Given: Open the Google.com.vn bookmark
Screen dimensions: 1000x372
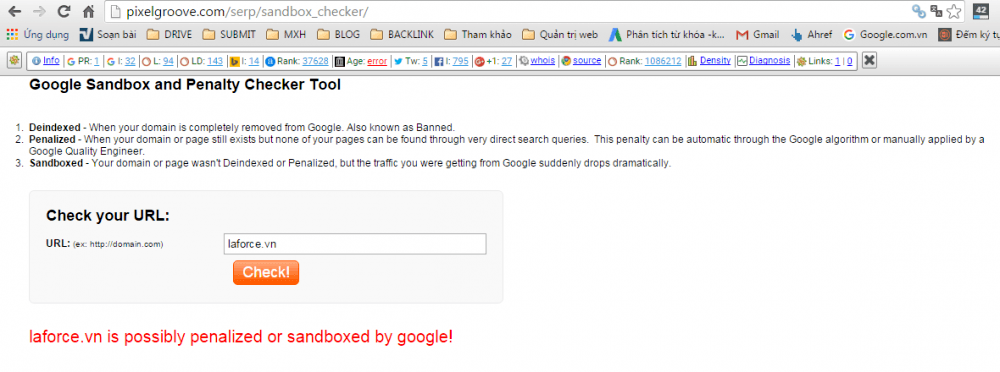Looking at the screenshot, I should pos(885,34).
